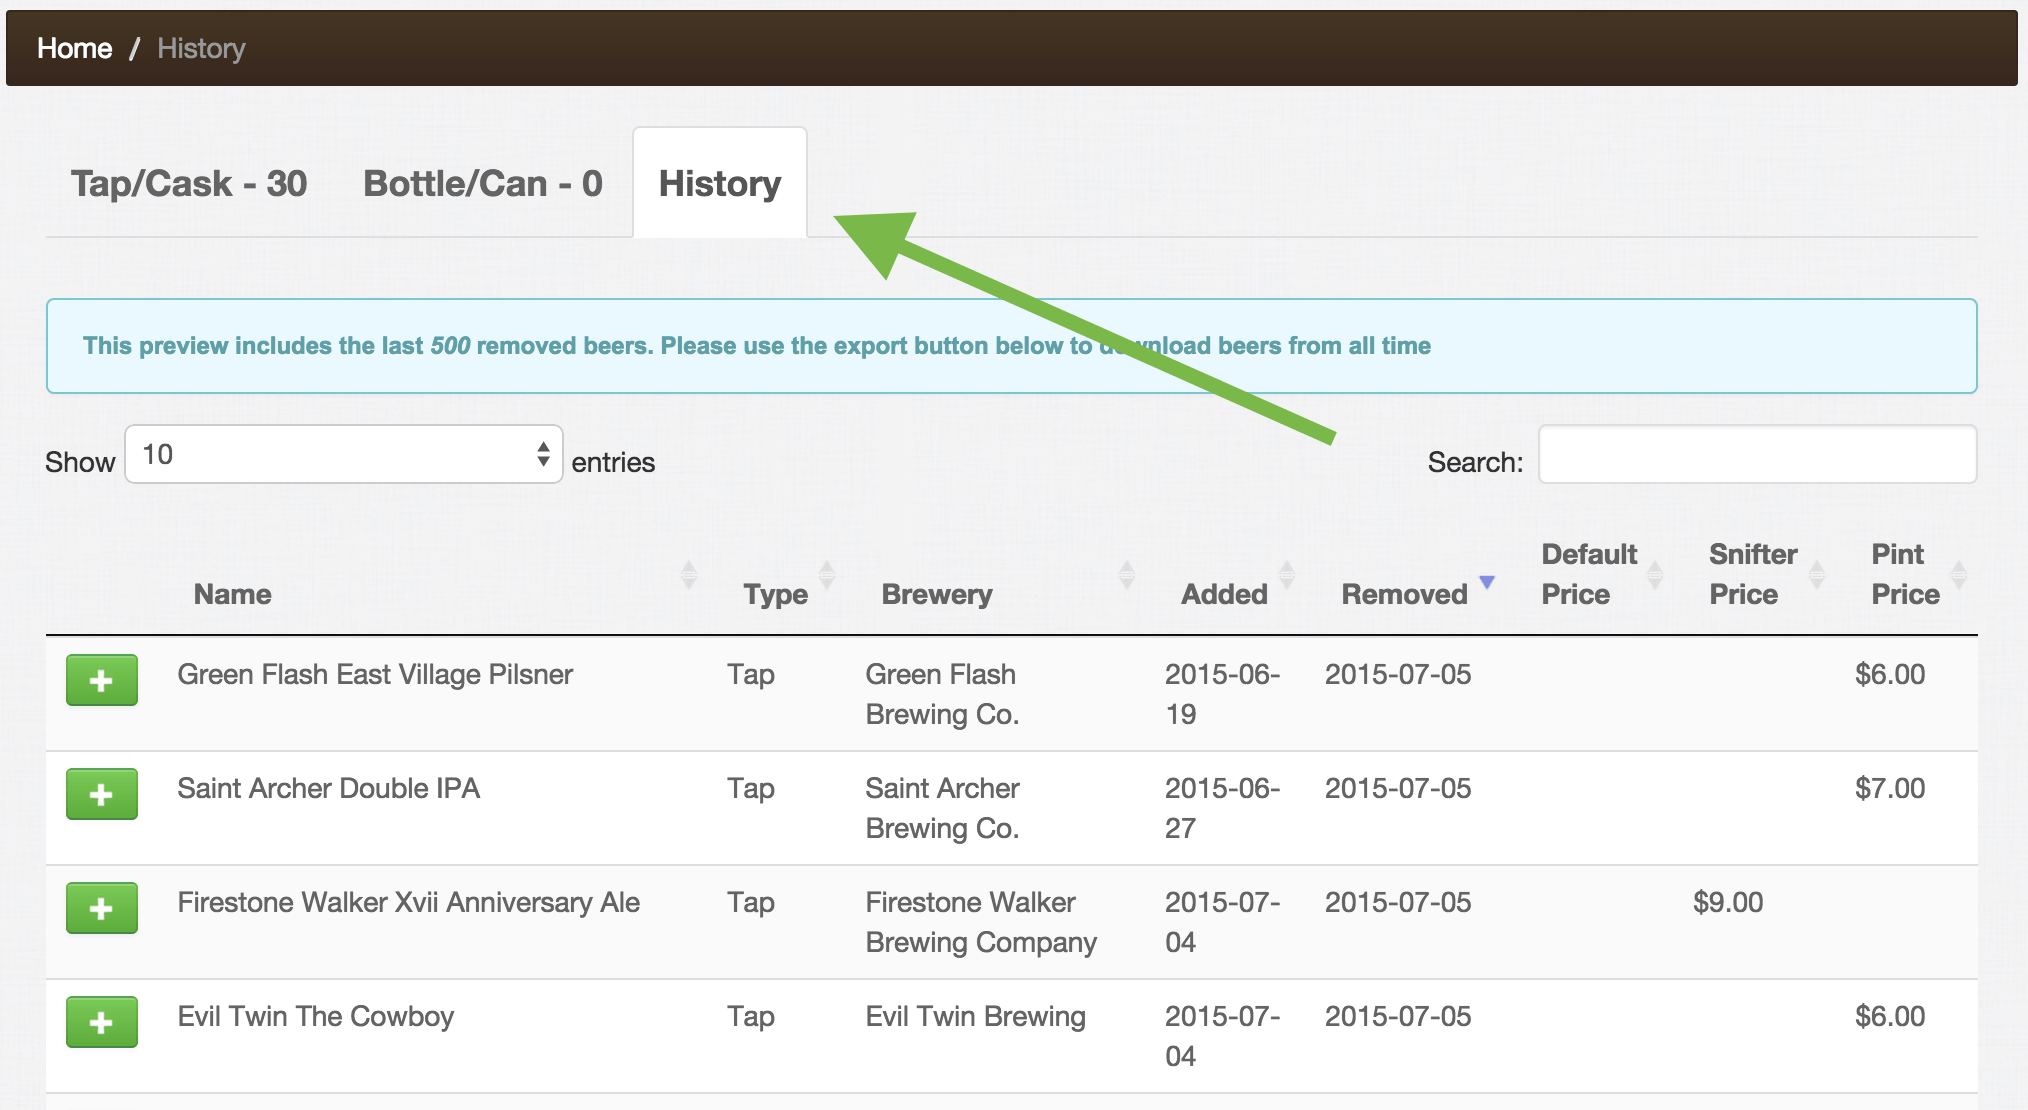This screenshot has height=1110, width=2028.
Task: Click Evil Twin Brewing brewery cell
Action: [975, 1017]
